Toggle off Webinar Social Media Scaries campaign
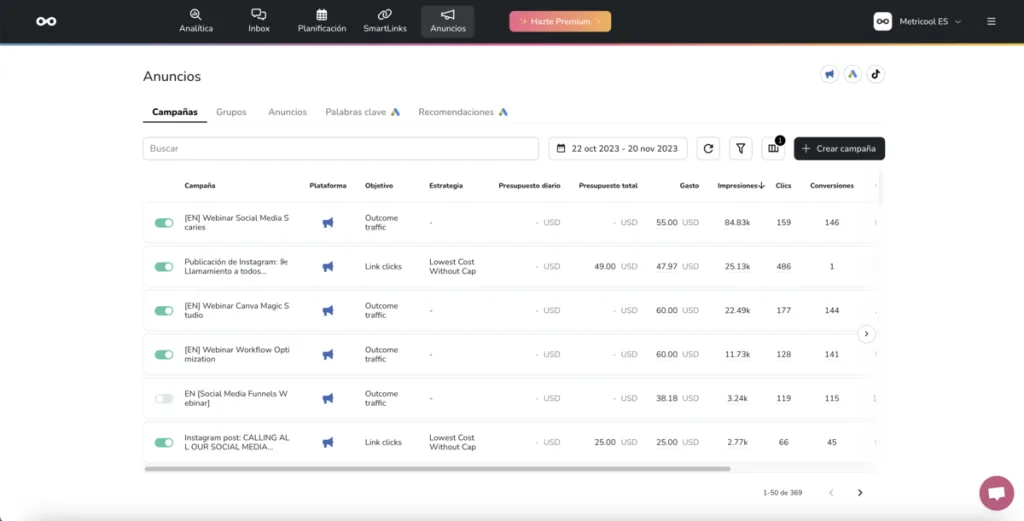Viewport: 1024px width, 521px height. (164, 223)
